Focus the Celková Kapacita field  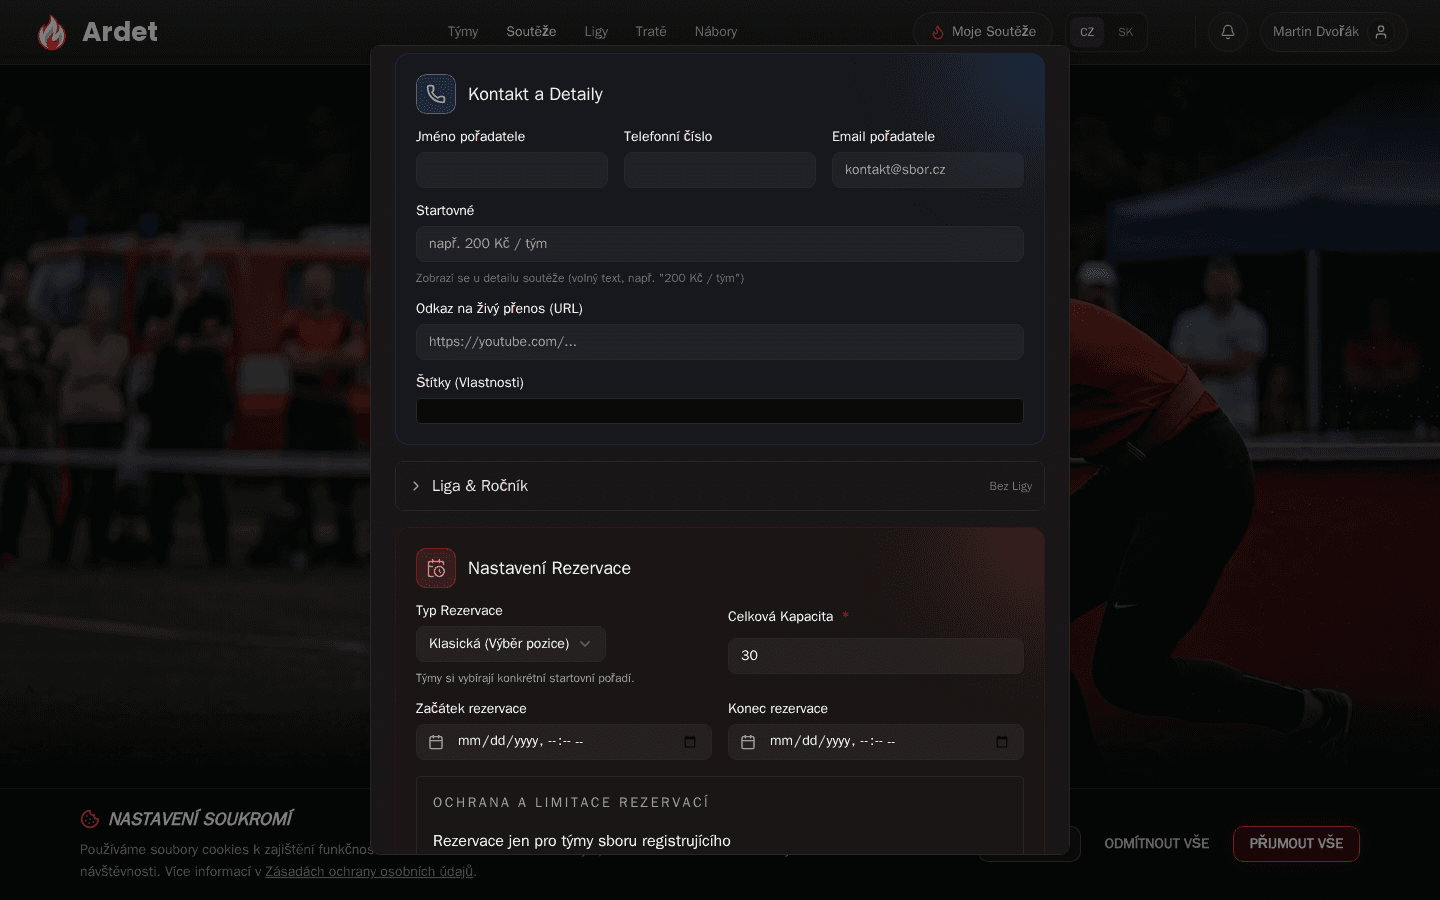[876, 656]
